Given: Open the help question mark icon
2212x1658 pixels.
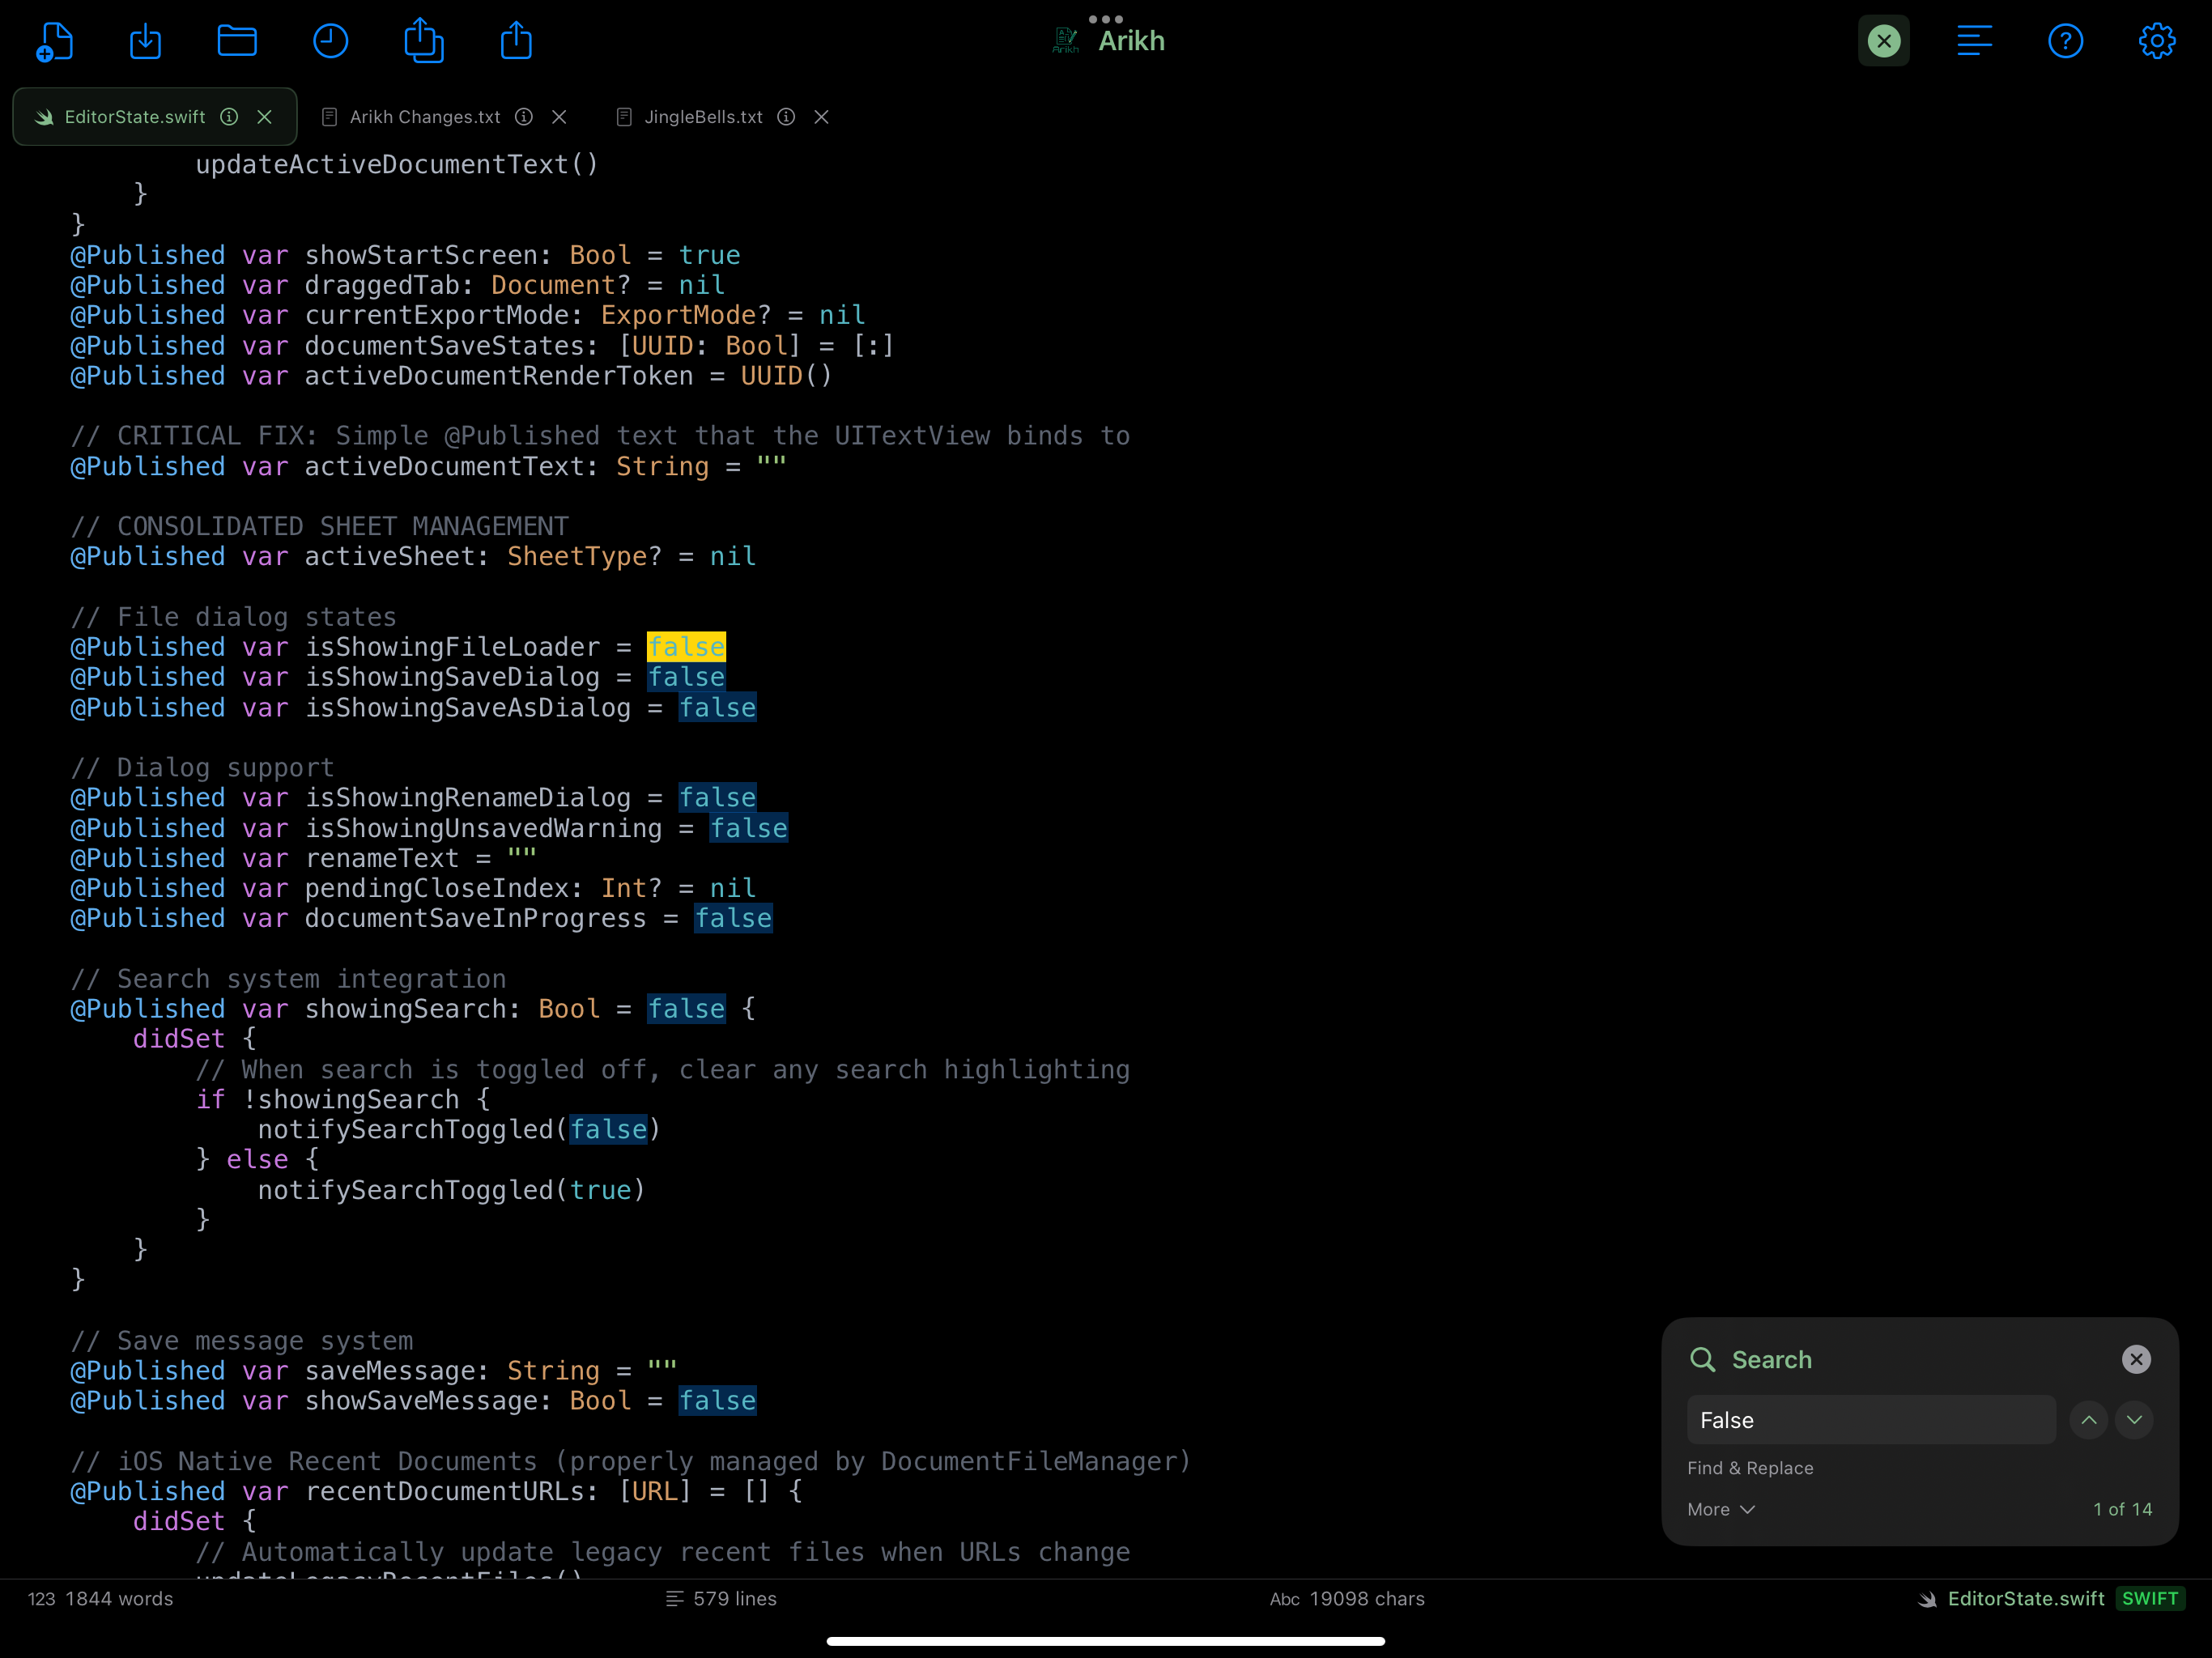Looking at the screenshot, I should 2065,41.
